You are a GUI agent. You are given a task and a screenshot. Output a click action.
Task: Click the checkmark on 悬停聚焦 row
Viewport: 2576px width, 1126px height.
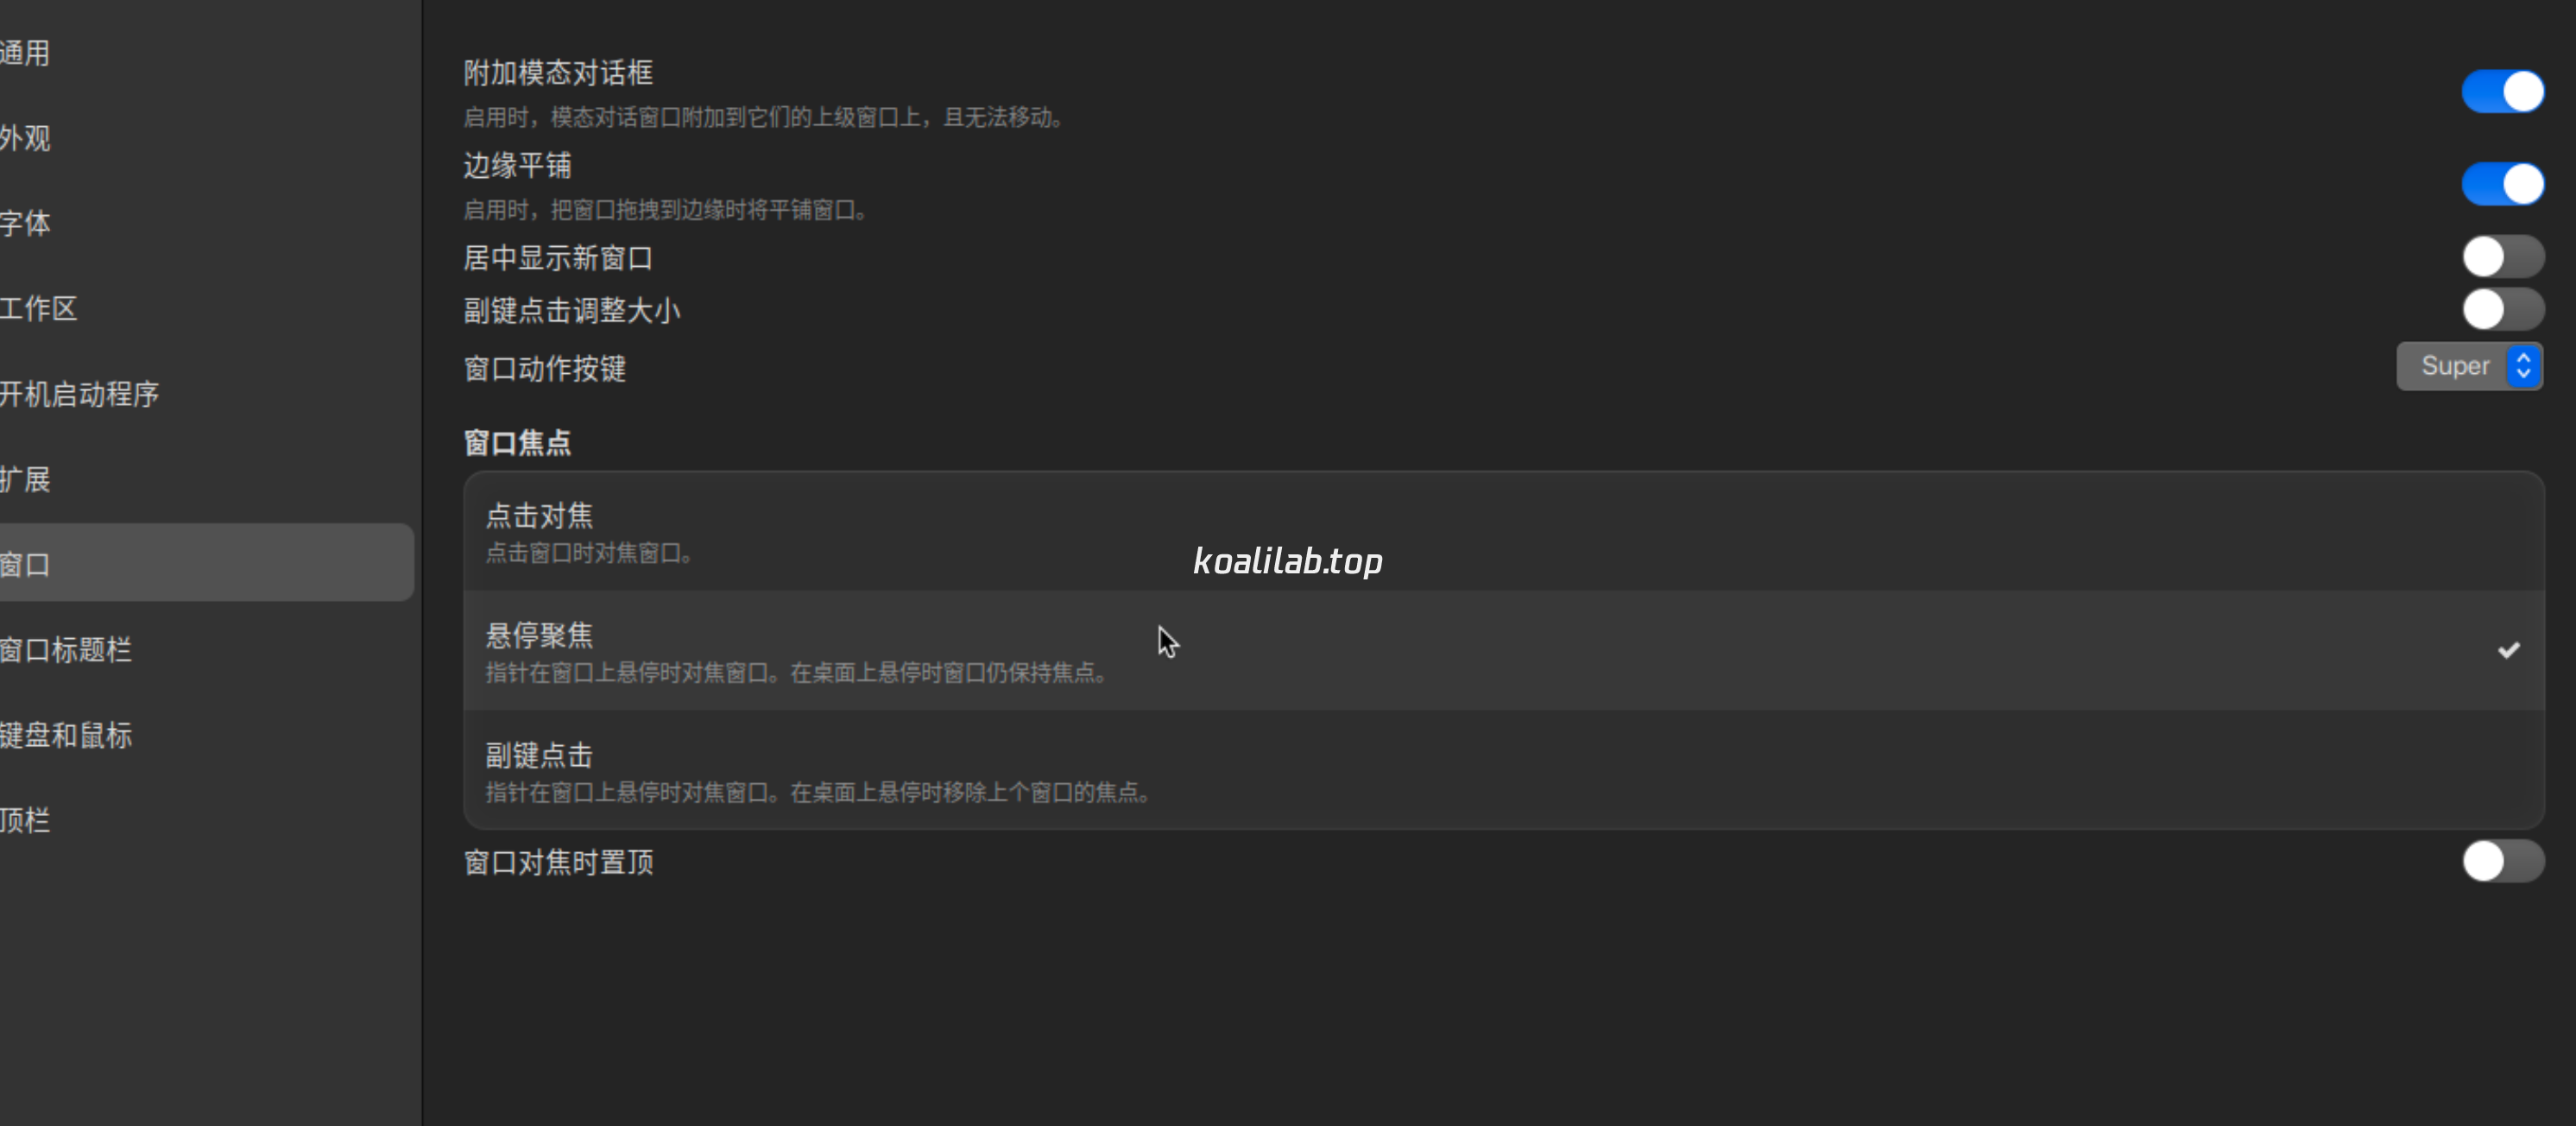coord(2508,651)
